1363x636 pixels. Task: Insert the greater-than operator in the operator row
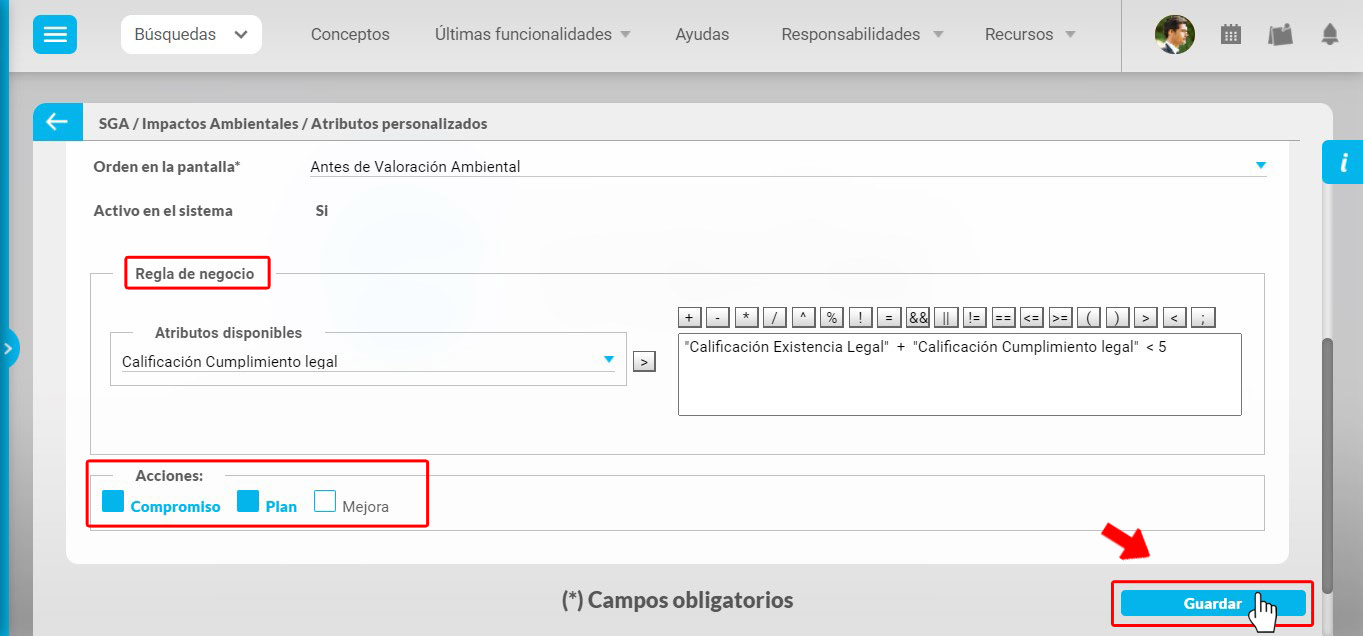(1146, 317)
